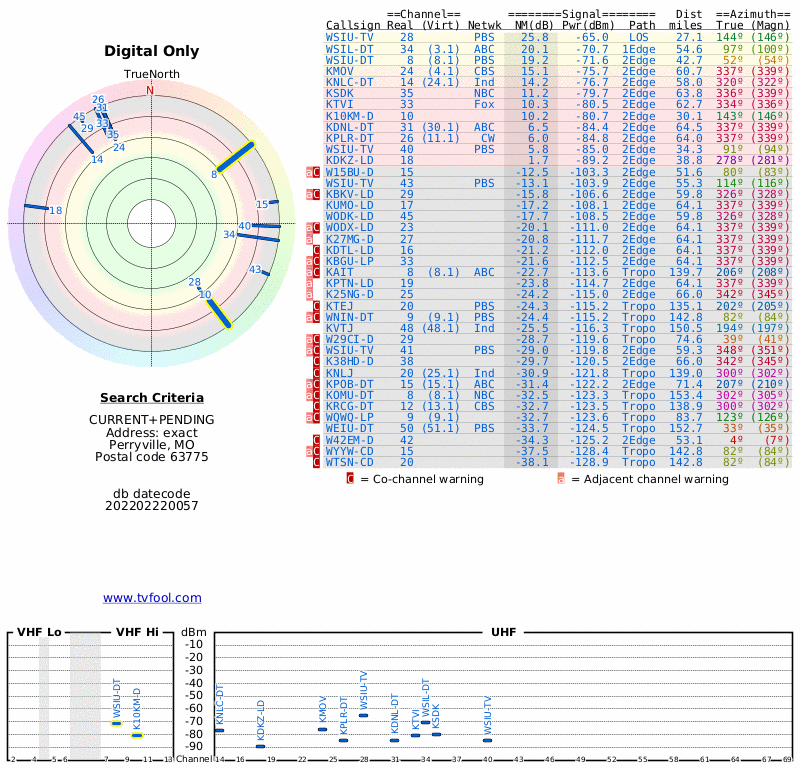Click the 'C' co-channel icon on W15BU-D row
The height and width of the screenshot is (768, 800).
point(316,172)
